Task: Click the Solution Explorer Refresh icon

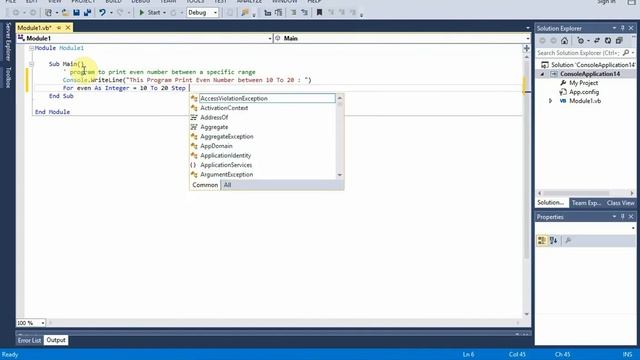Action: (x=608, y=40)
